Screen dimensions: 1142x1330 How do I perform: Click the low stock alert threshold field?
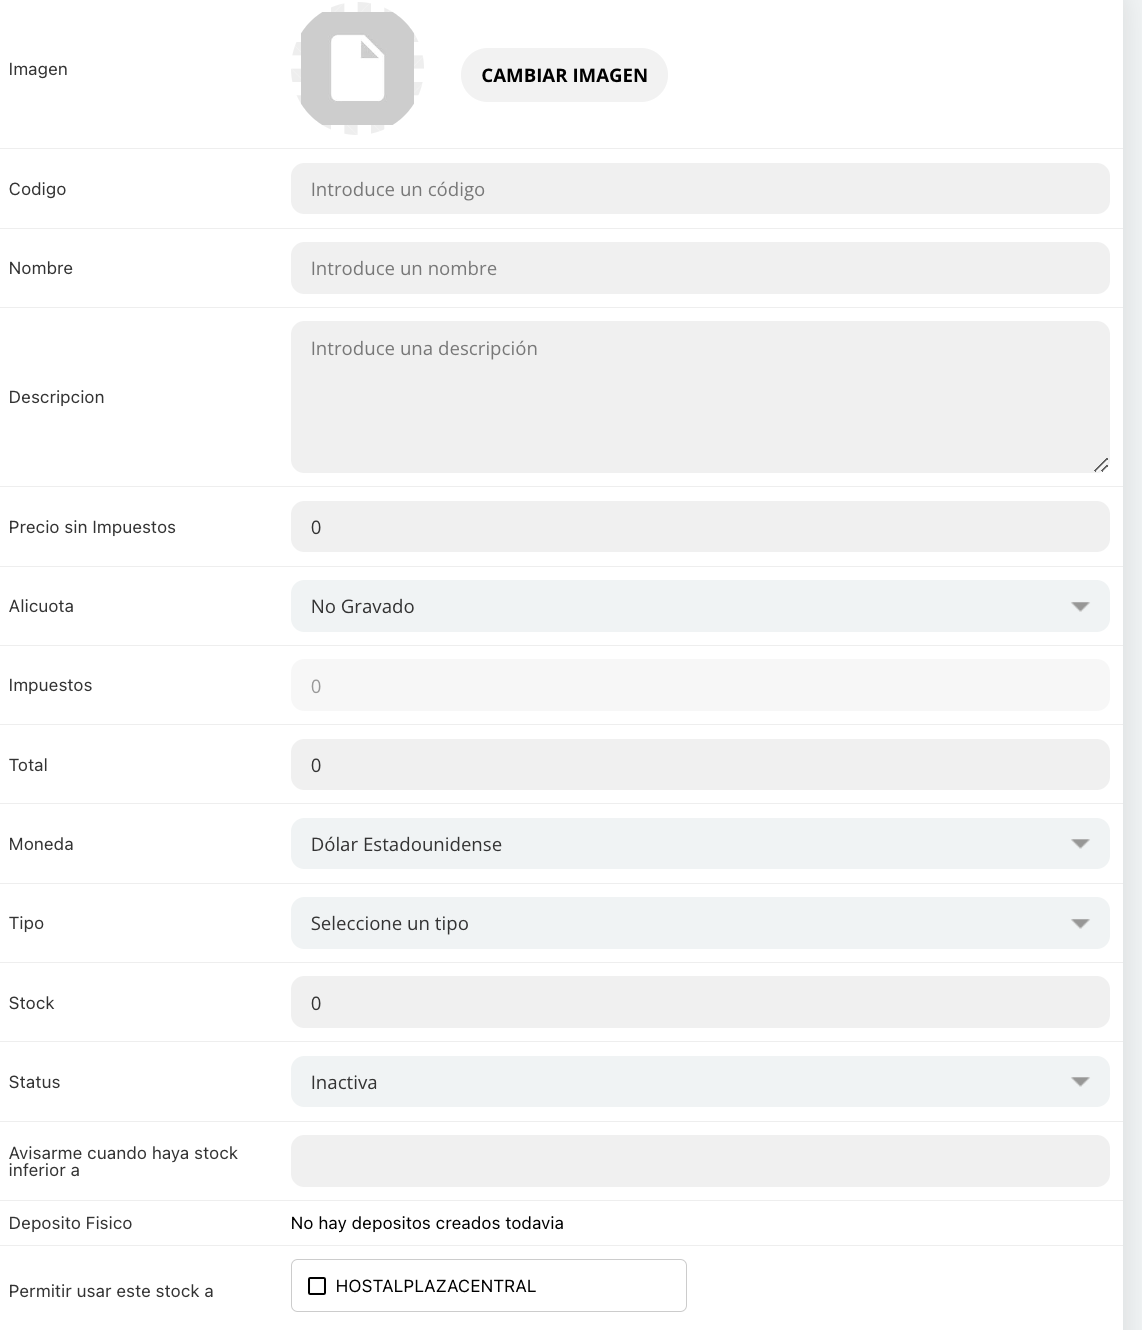[700, 1161]
